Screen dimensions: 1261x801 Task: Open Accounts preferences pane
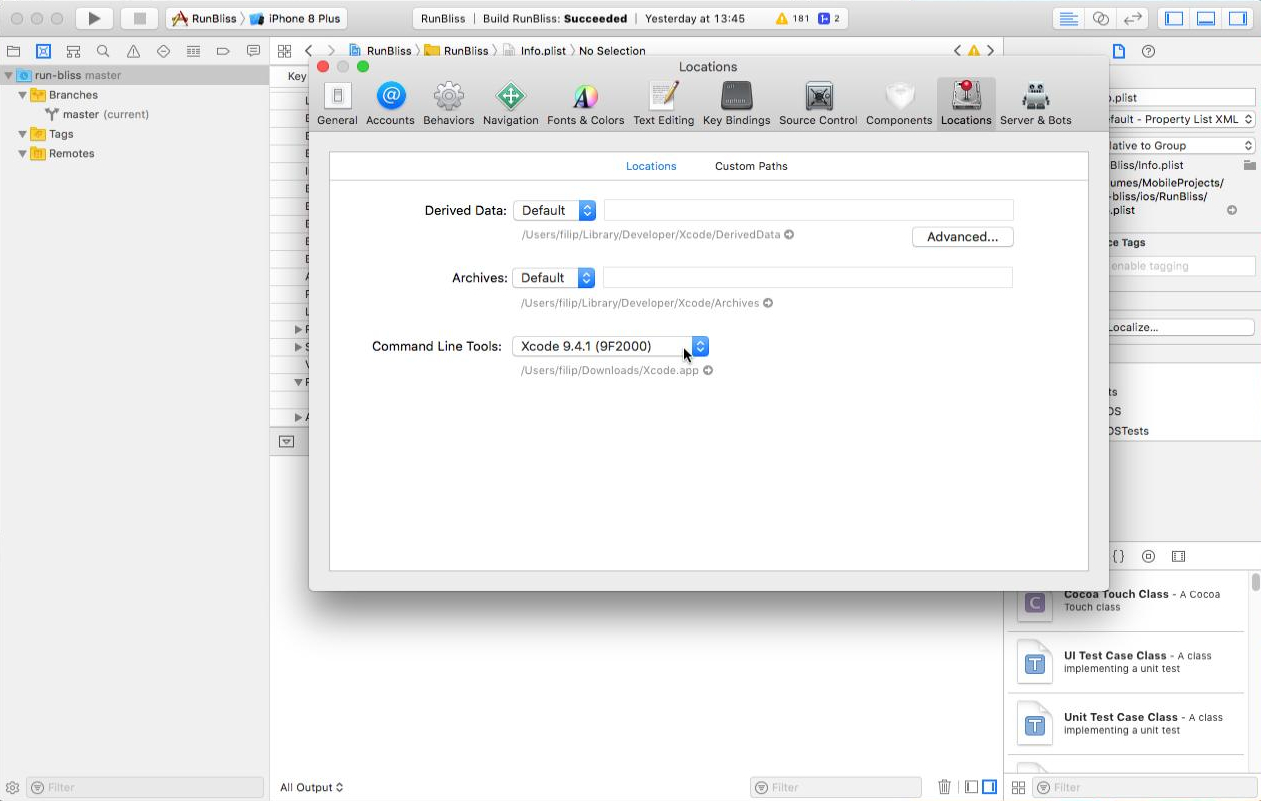coord(390,104)
